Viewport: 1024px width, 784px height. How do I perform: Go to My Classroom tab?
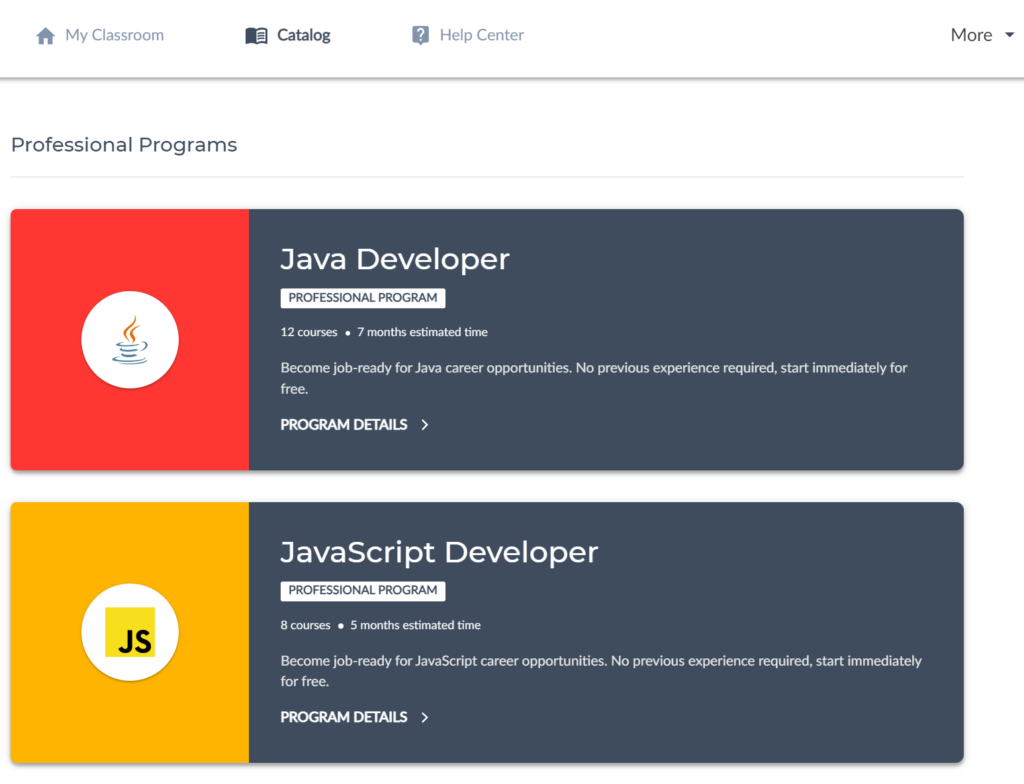[x=114, y=35]
